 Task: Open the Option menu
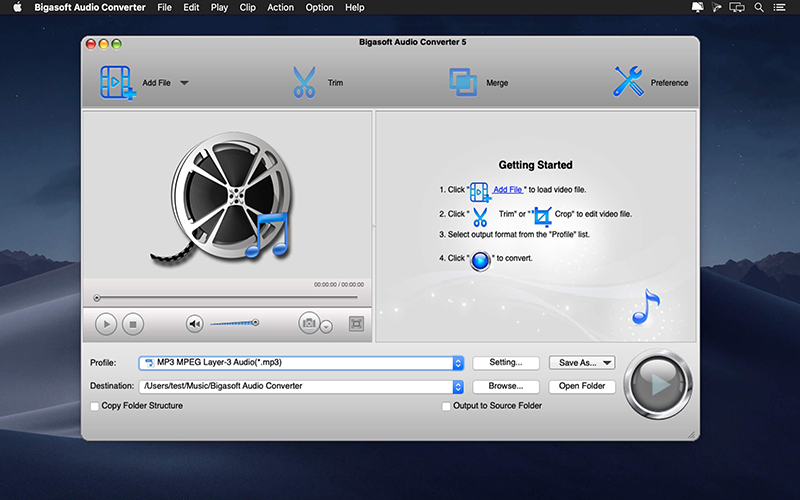(x=319, y=7)
